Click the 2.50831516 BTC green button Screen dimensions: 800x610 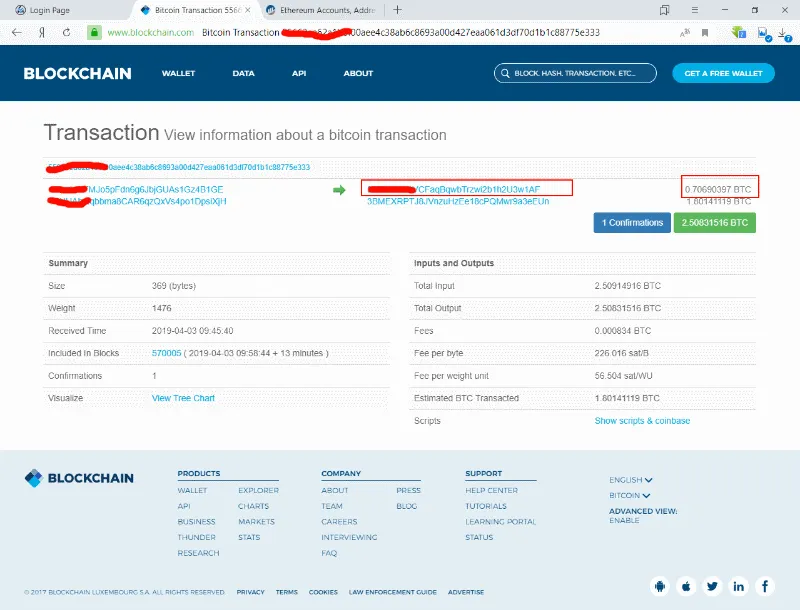click(715, 223)
